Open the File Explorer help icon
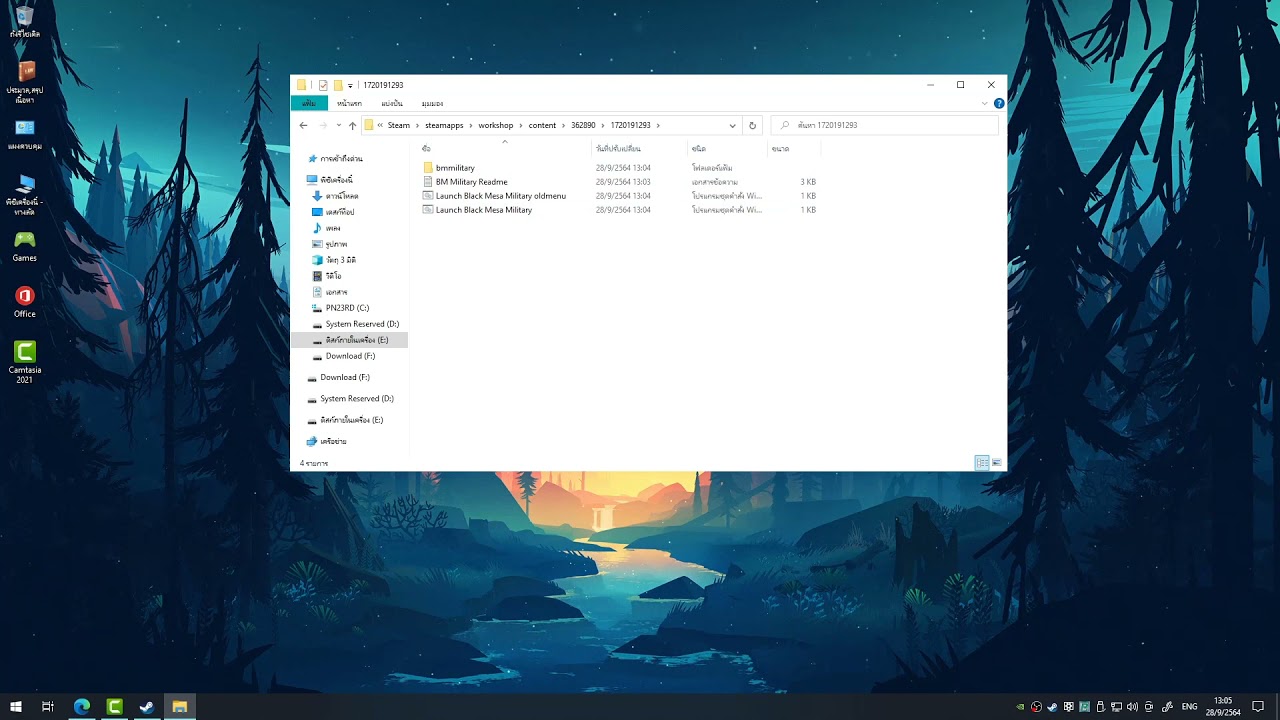This screenshot has height=720, width=1280. (998, 104)
